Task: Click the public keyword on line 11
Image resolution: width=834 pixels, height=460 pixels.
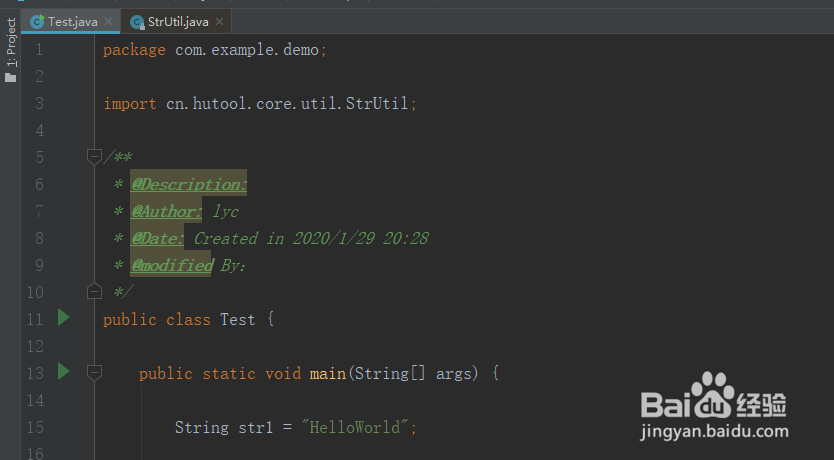Action: pos(130,320)
